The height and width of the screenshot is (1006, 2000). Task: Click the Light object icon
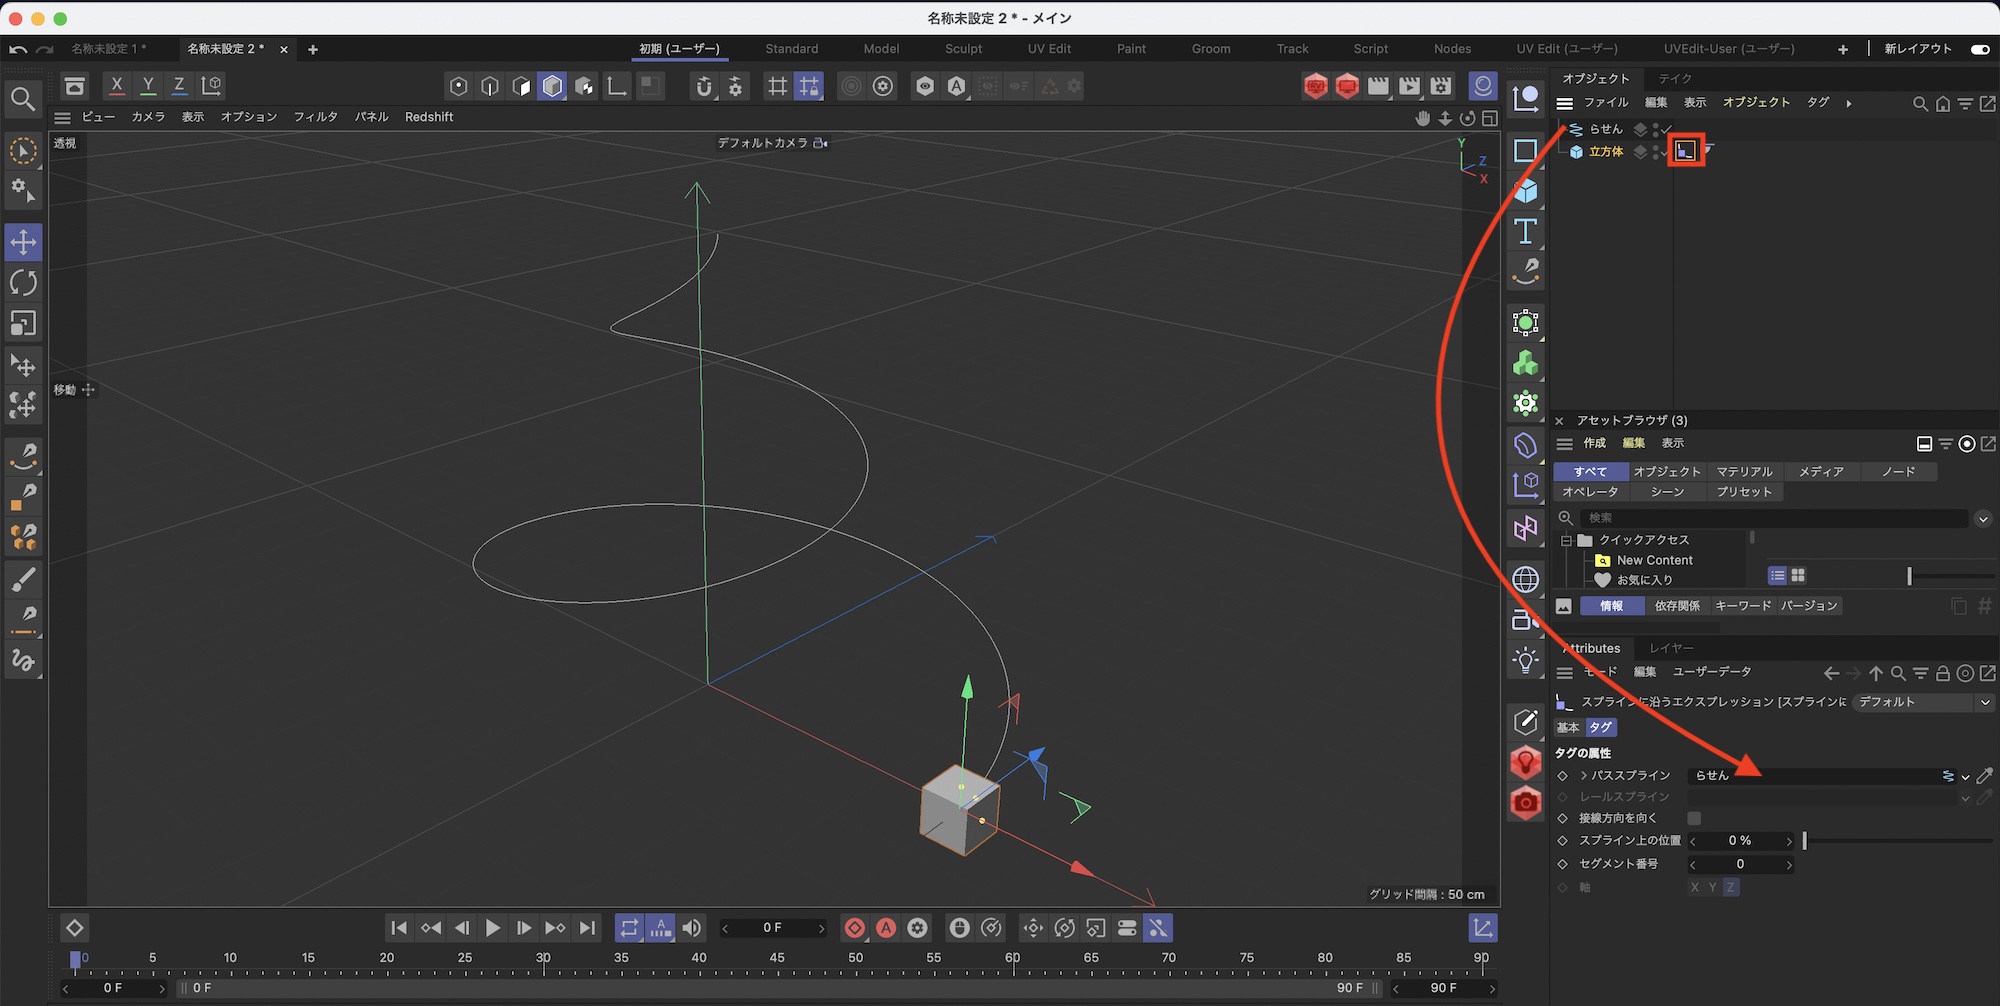[1525, 661]
